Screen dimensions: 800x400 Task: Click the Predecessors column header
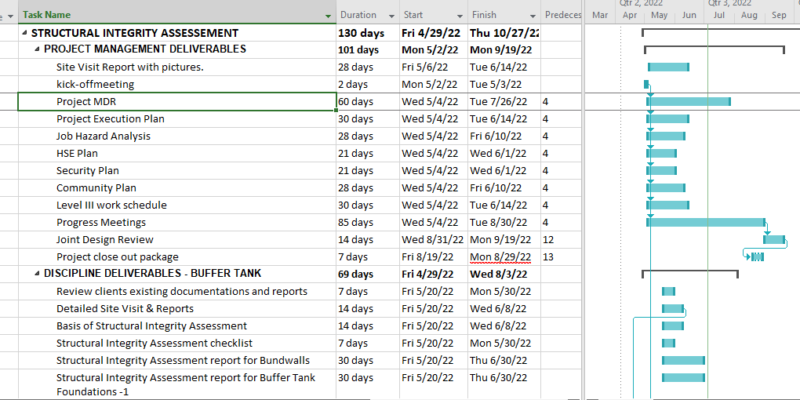point(560,16)
